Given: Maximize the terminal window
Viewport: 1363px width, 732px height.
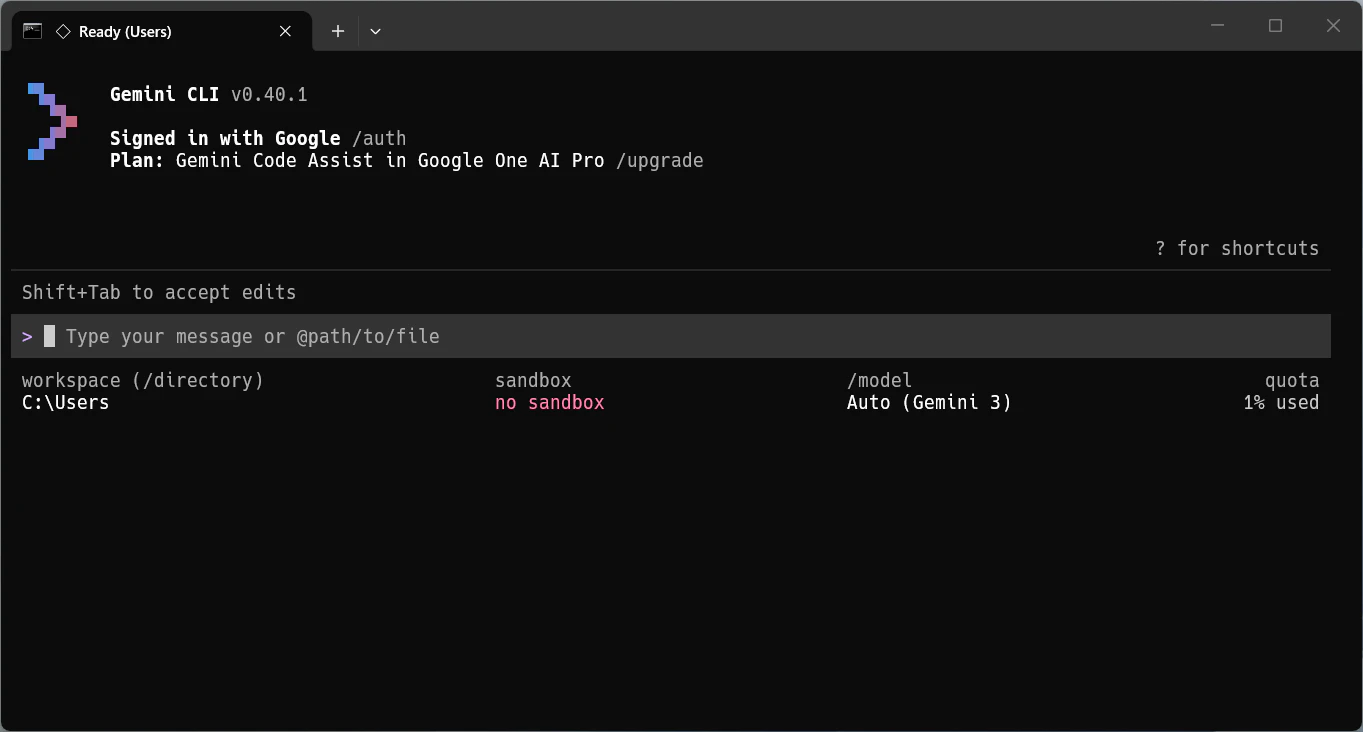Looking at the screenshot, I should 1275,26.
